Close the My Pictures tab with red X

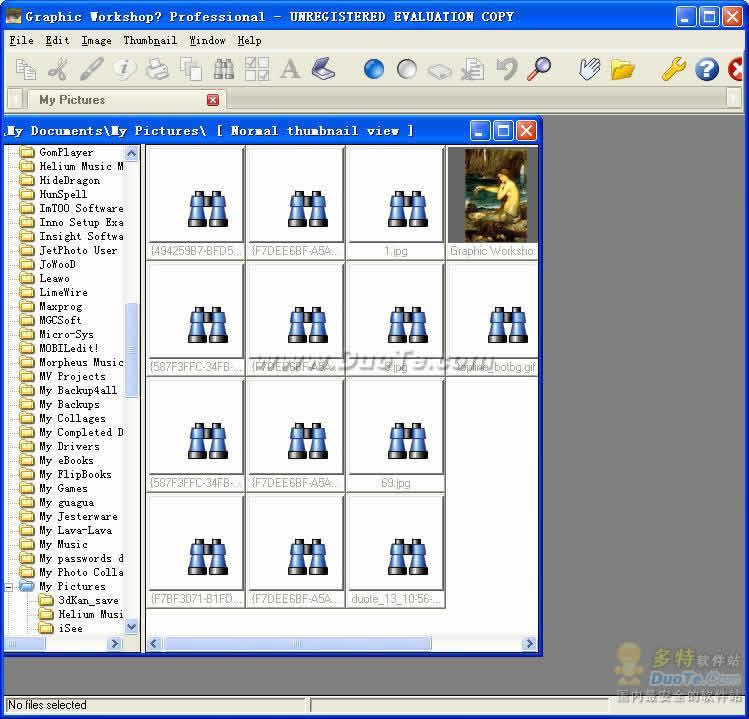(213, 100)
